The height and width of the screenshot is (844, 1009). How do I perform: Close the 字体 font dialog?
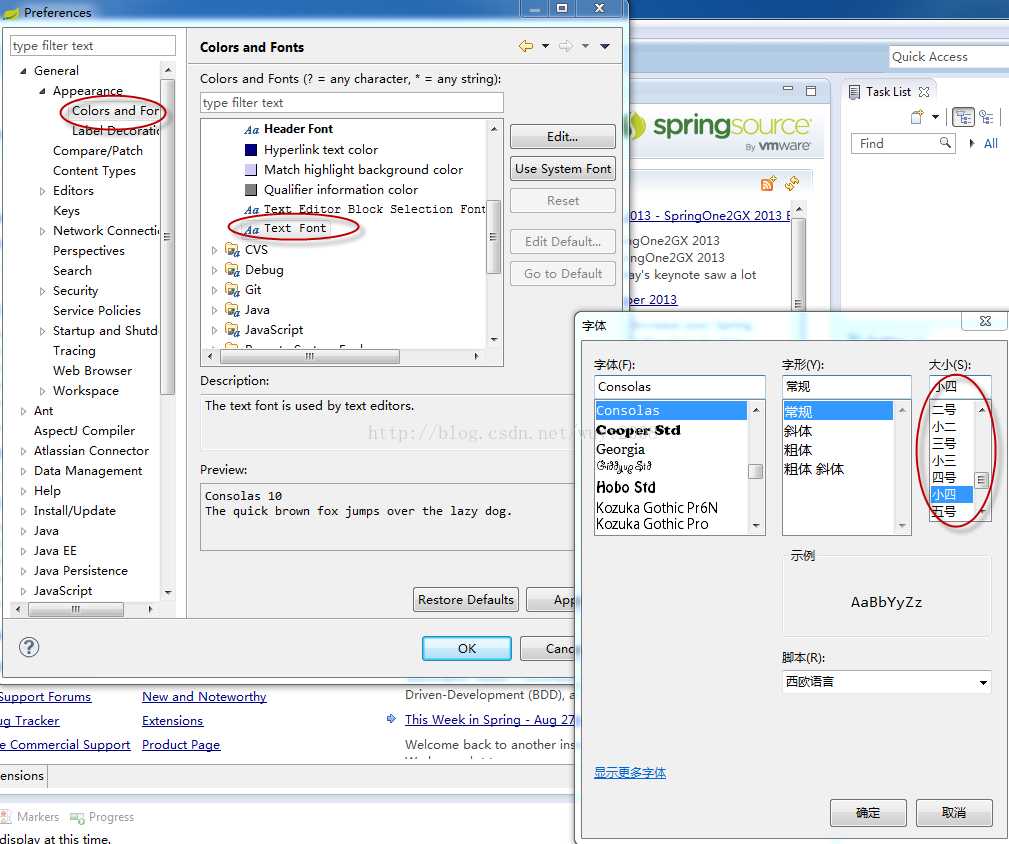tap(985, 320)
